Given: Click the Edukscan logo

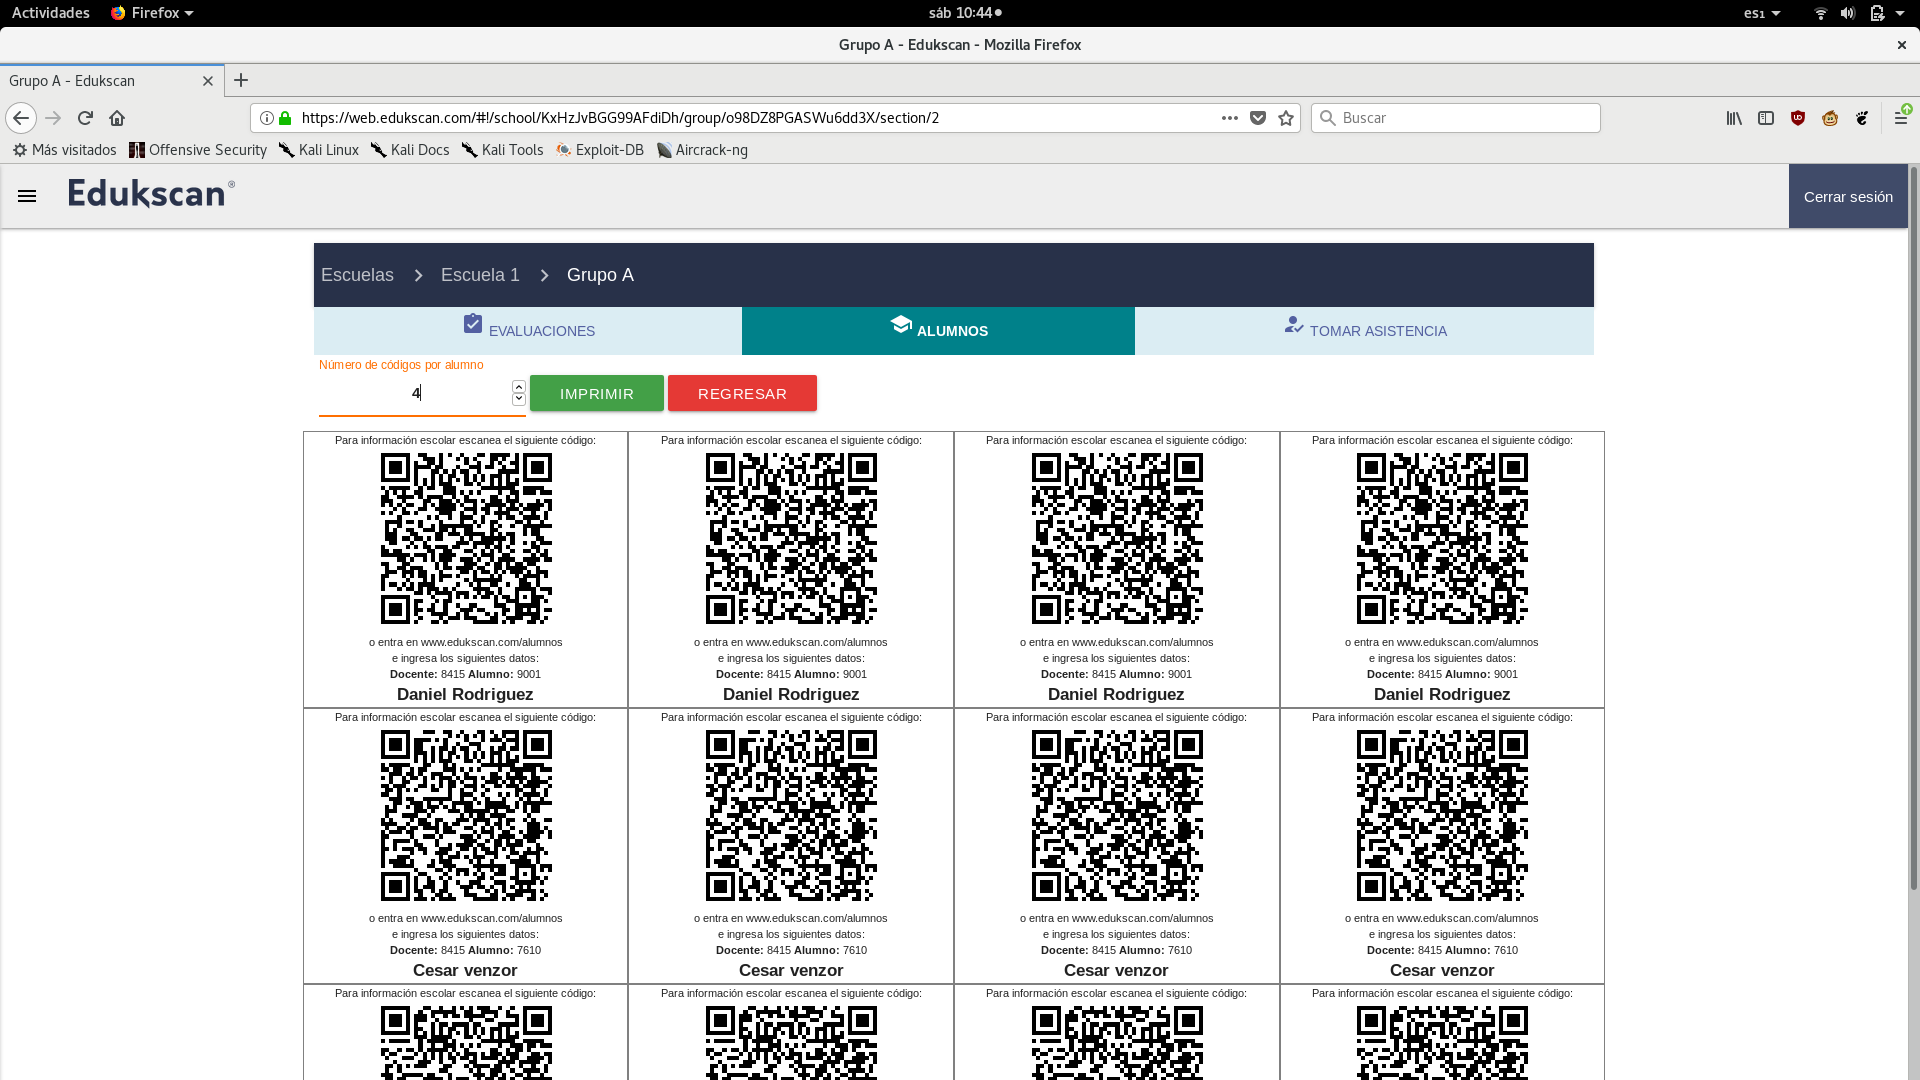Looking at the screenshot, I should click(x=151, y=193).
